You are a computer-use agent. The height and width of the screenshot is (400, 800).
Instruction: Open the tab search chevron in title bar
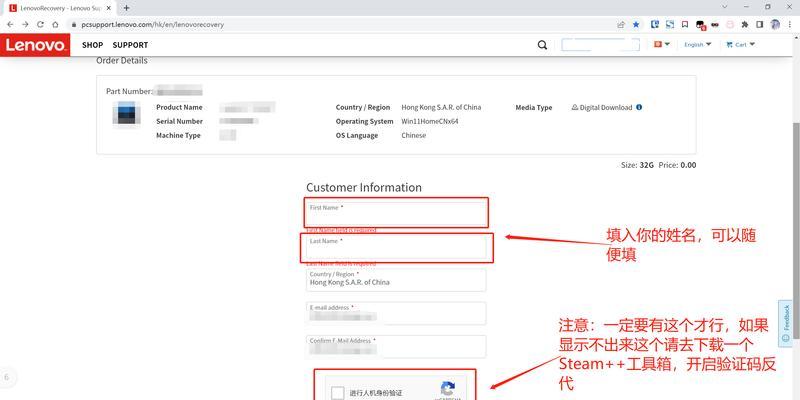724,7
